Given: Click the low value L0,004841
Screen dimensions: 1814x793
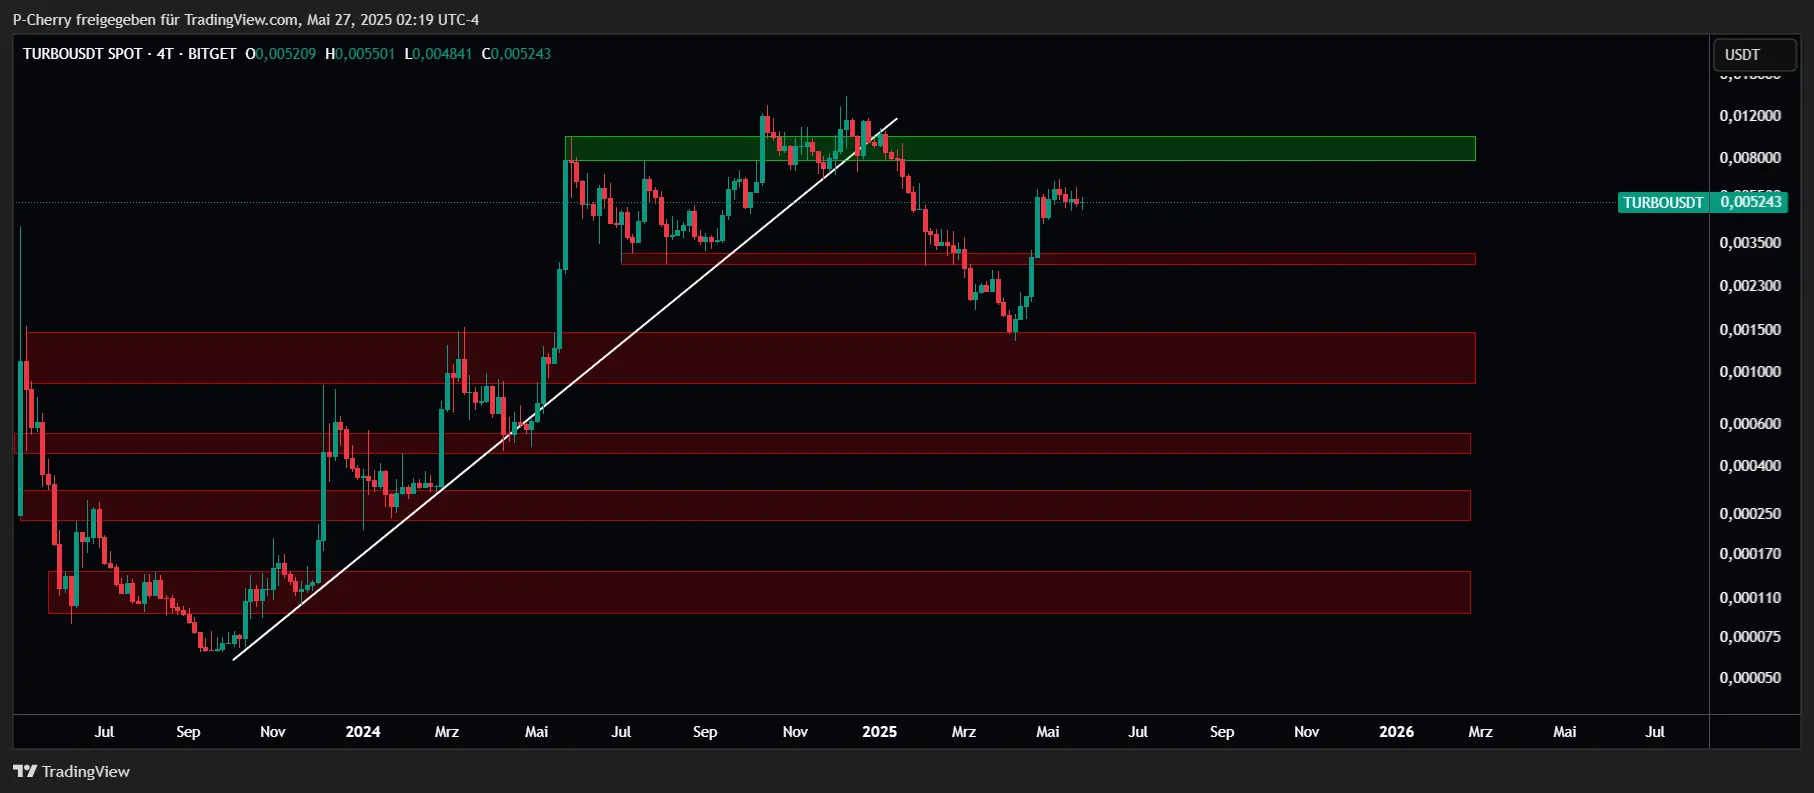Looking at the screenshot, I should [438, 54].
